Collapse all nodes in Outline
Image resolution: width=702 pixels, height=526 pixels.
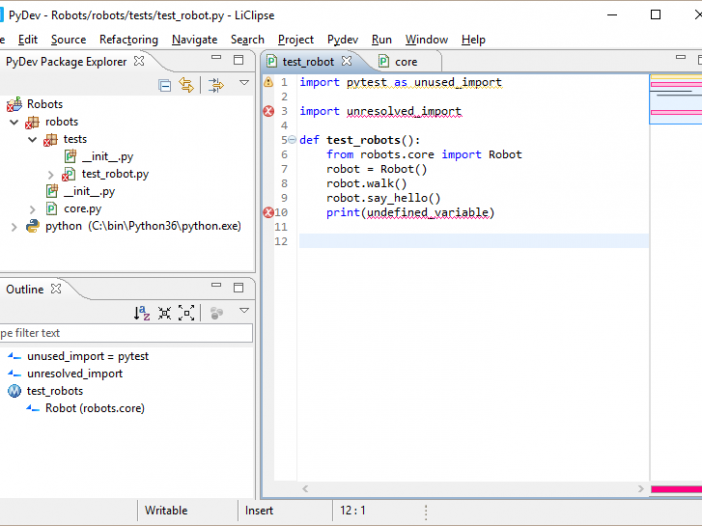coord(164,313)
